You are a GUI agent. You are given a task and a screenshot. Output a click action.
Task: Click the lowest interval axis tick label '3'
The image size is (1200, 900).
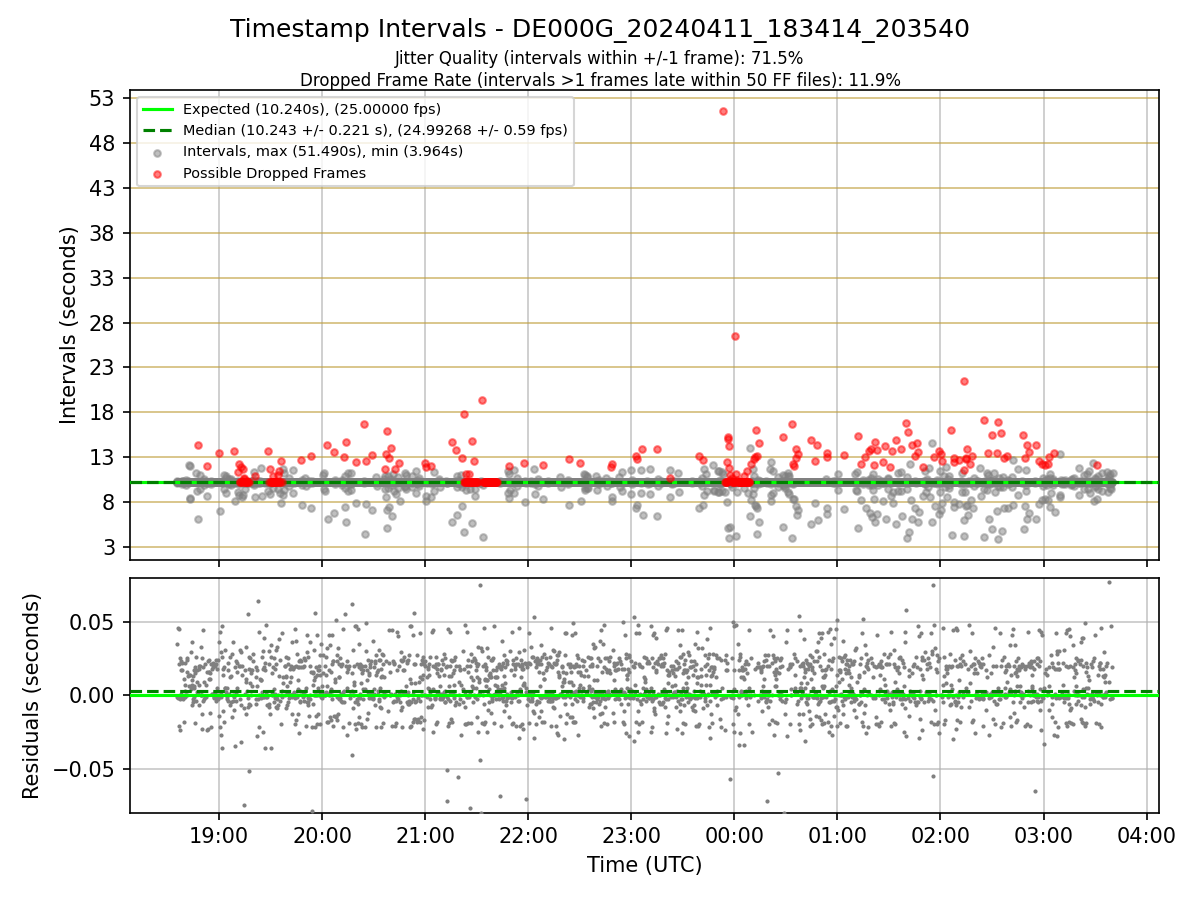coord(111,547)
